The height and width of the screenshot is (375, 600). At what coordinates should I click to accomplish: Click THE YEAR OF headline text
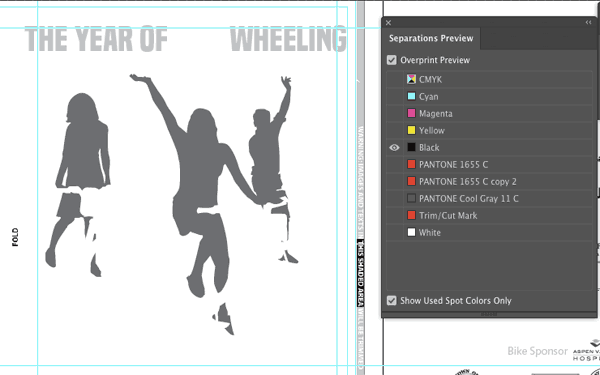click(96, 39)
